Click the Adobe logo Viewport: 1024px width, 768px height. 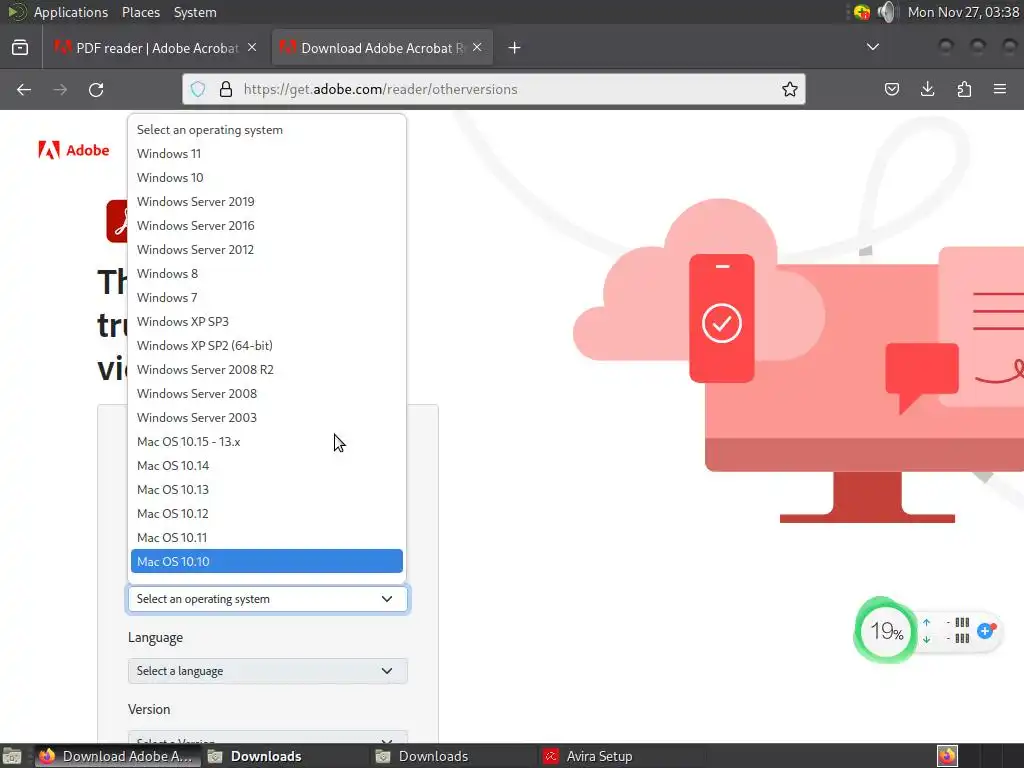[74, 150]
